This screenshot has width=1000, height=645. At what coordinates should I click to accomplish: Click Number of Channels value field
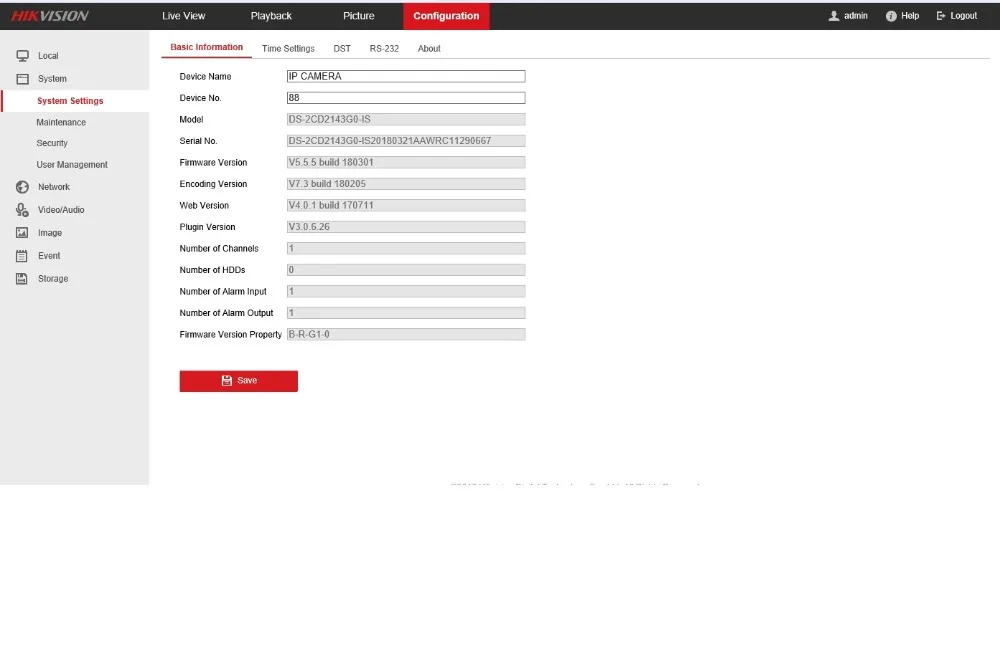click(406, 248)
